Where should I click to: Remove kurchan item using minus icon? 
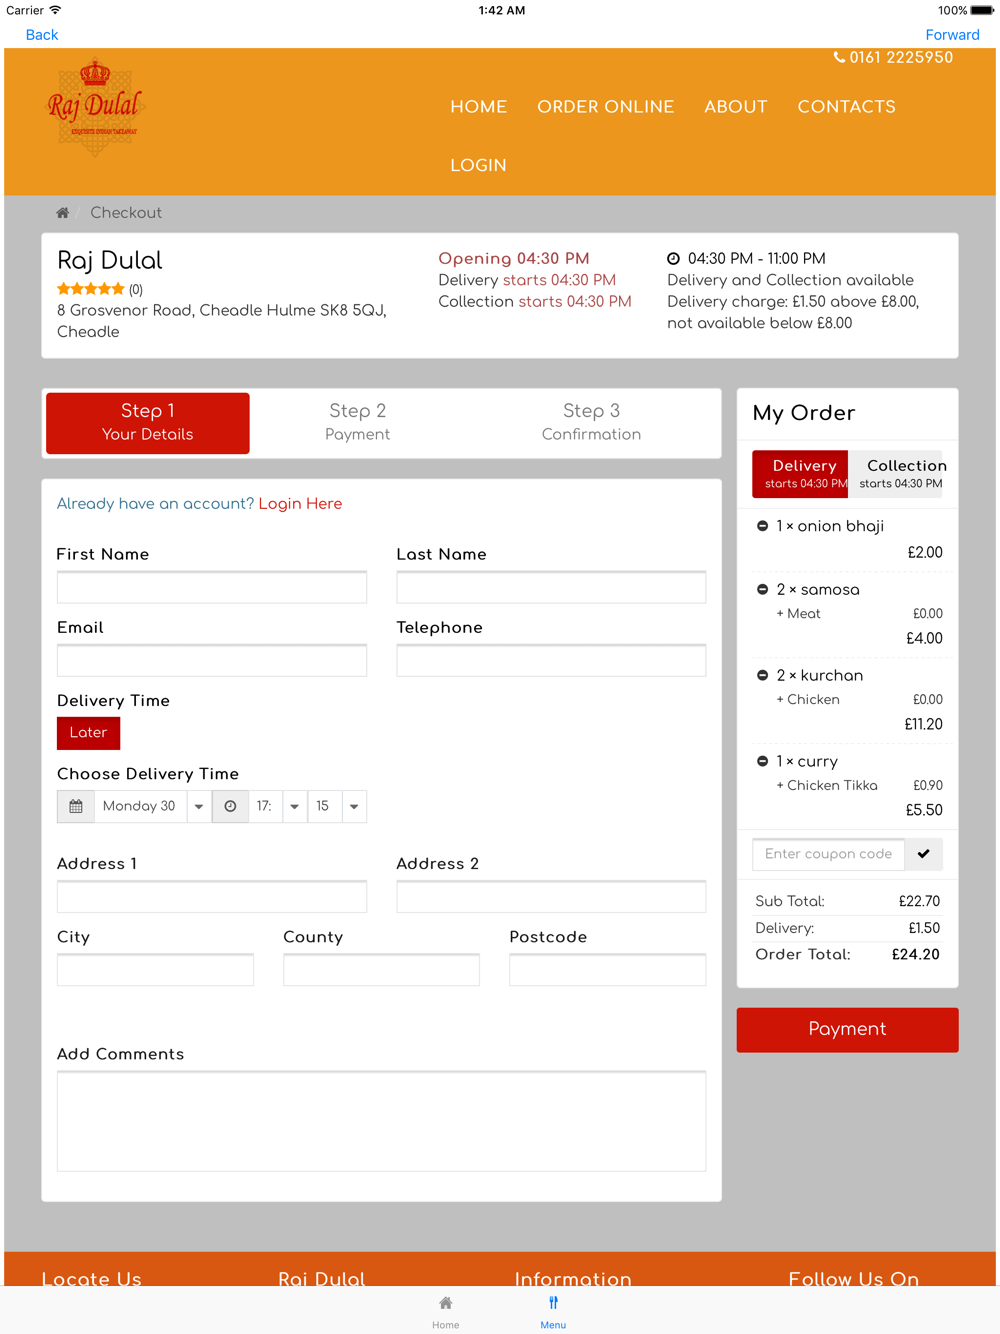click(x=763, y=676)
